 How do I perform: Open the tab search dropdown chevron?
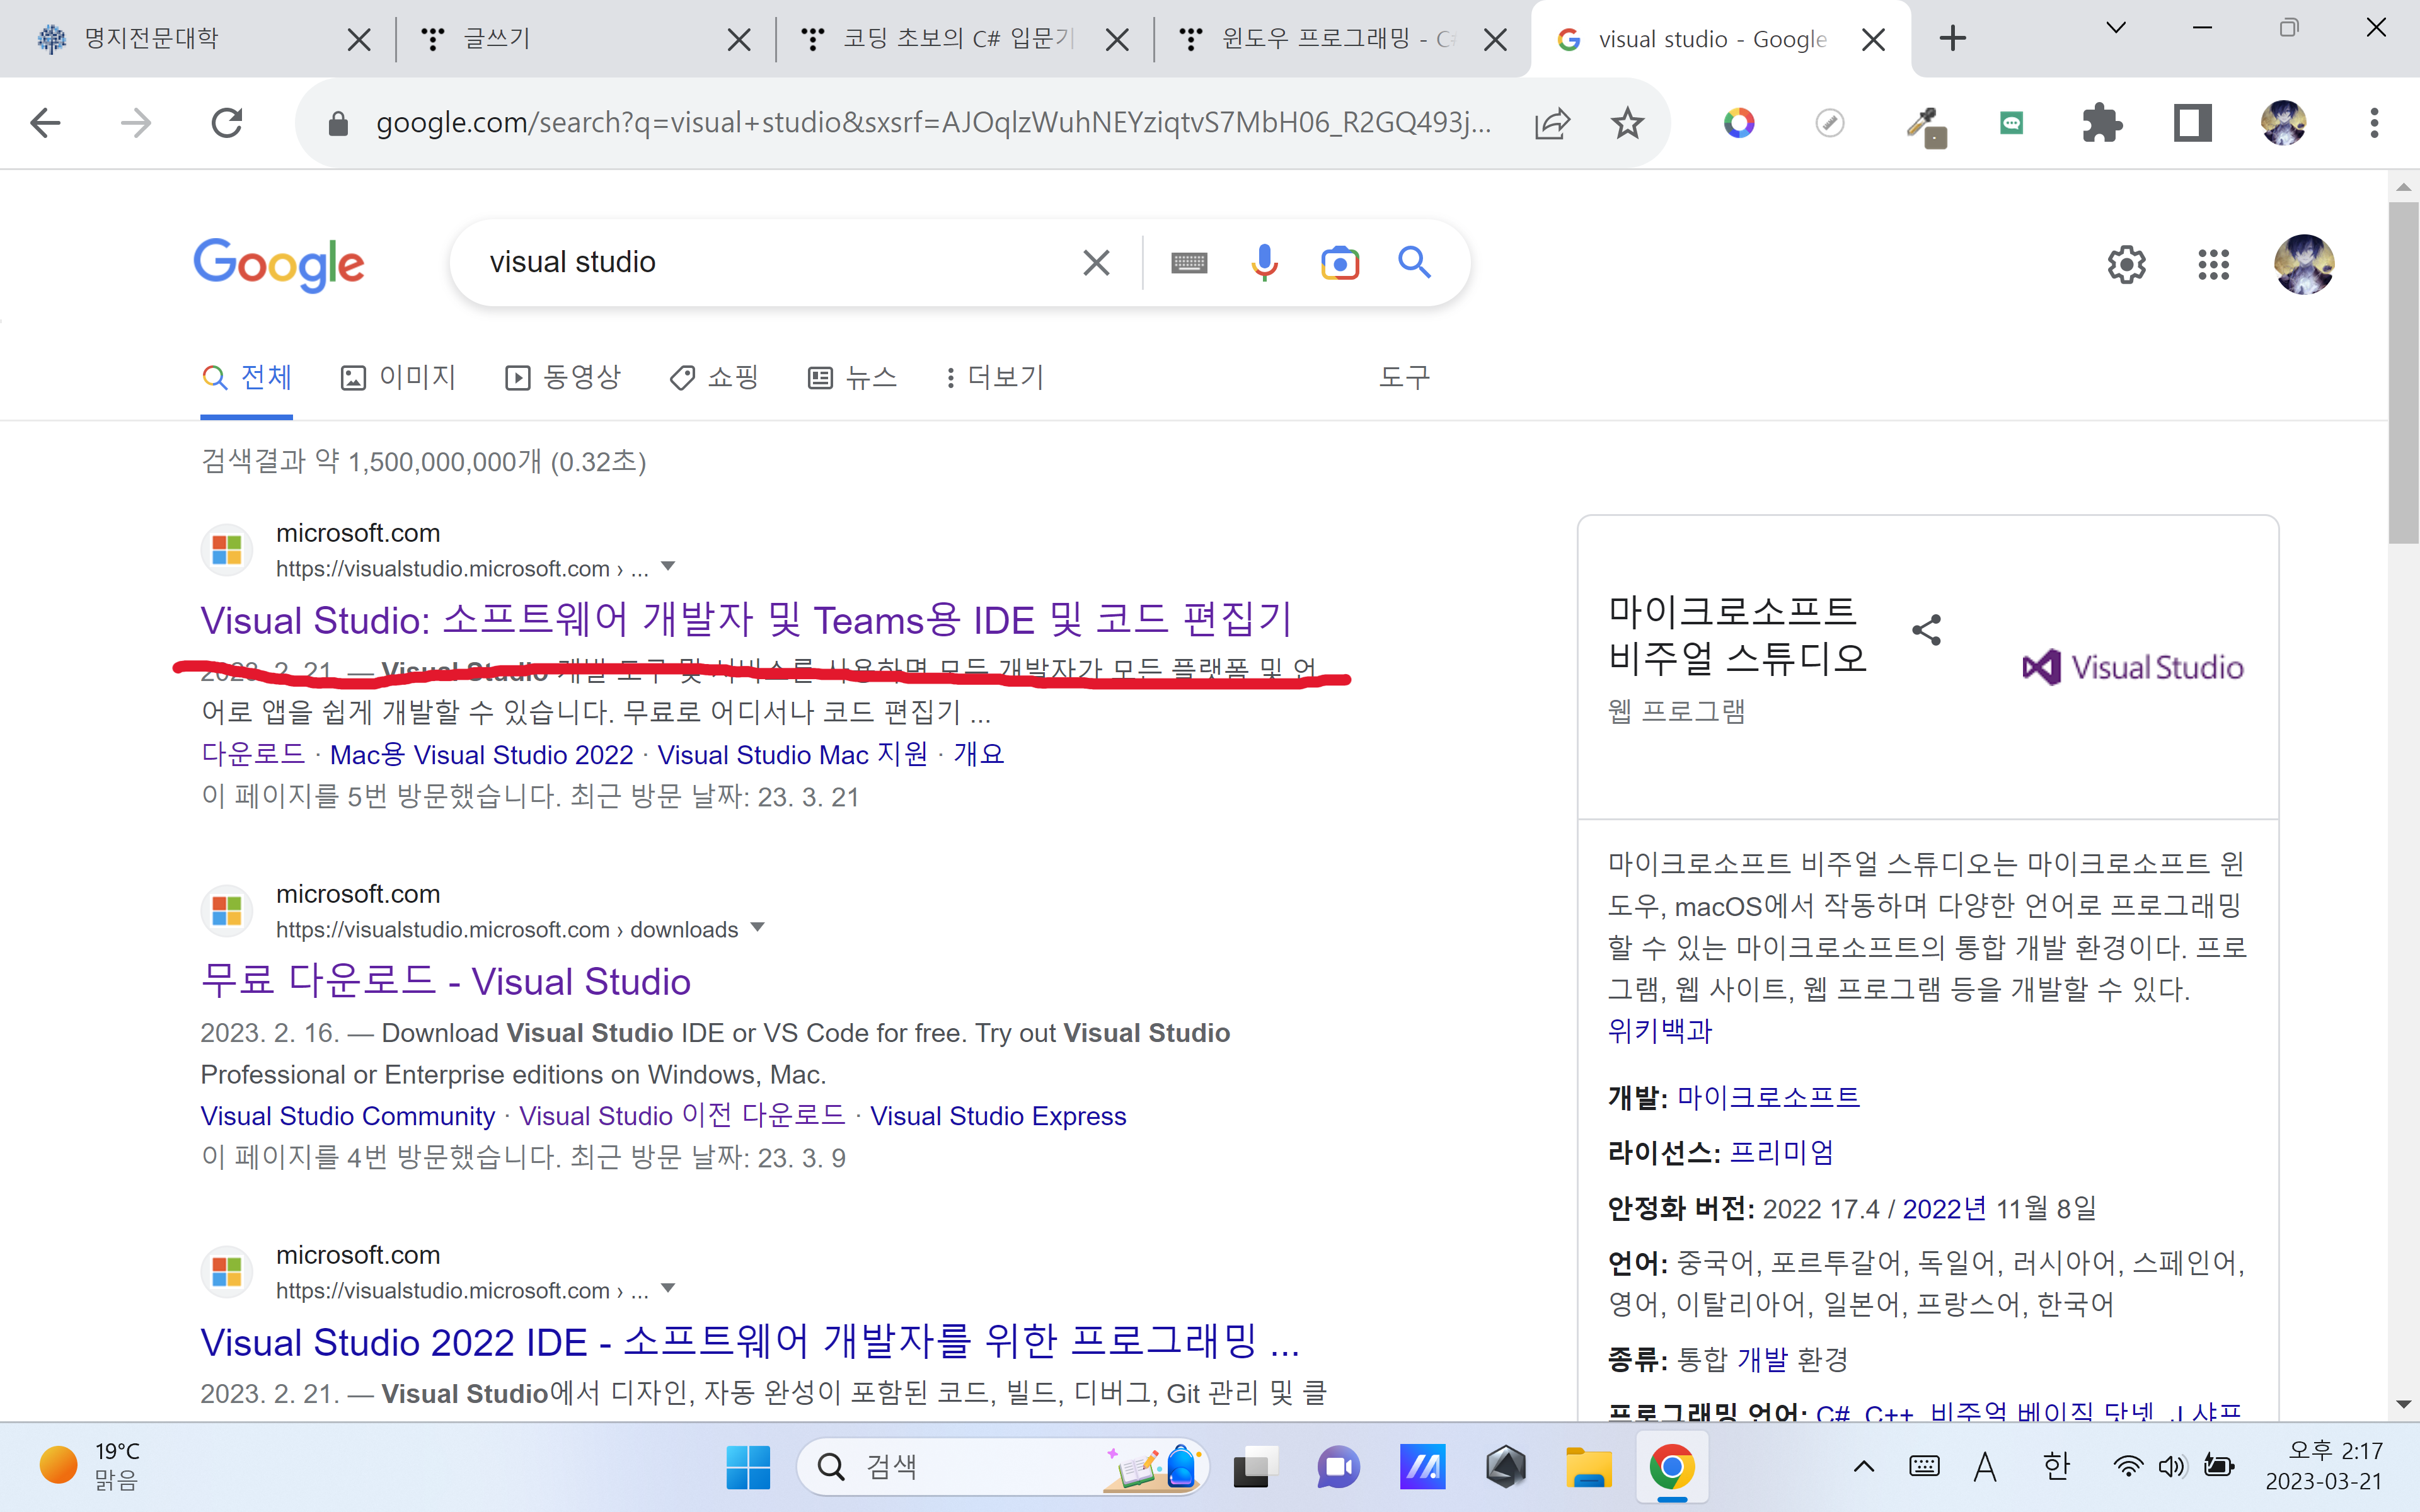[x=2115, y=28]
